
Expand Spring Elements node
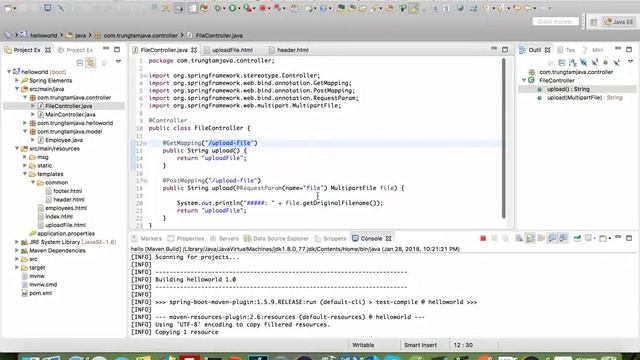coord(17,80)
